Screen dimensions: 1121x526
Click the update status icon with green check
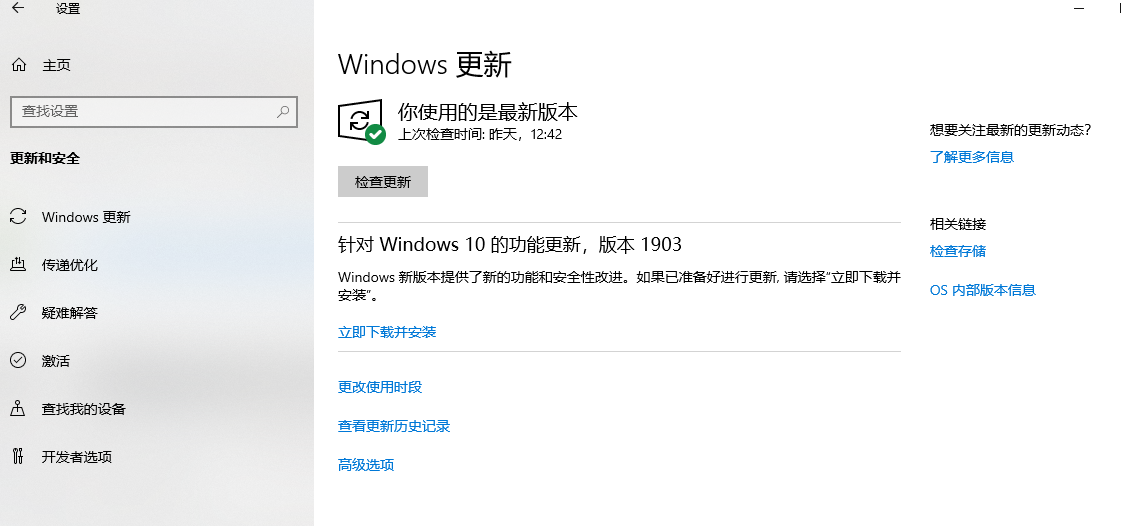tap(362, 122)
